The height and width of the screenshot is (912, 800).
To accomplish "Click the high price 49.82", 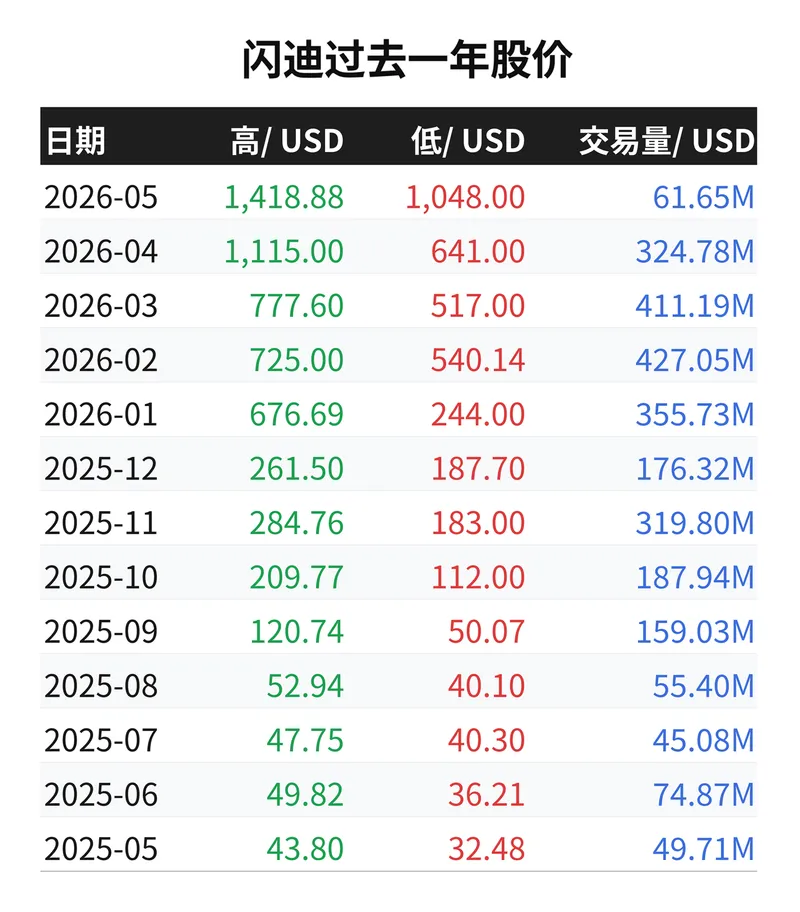I will point(305,795).
